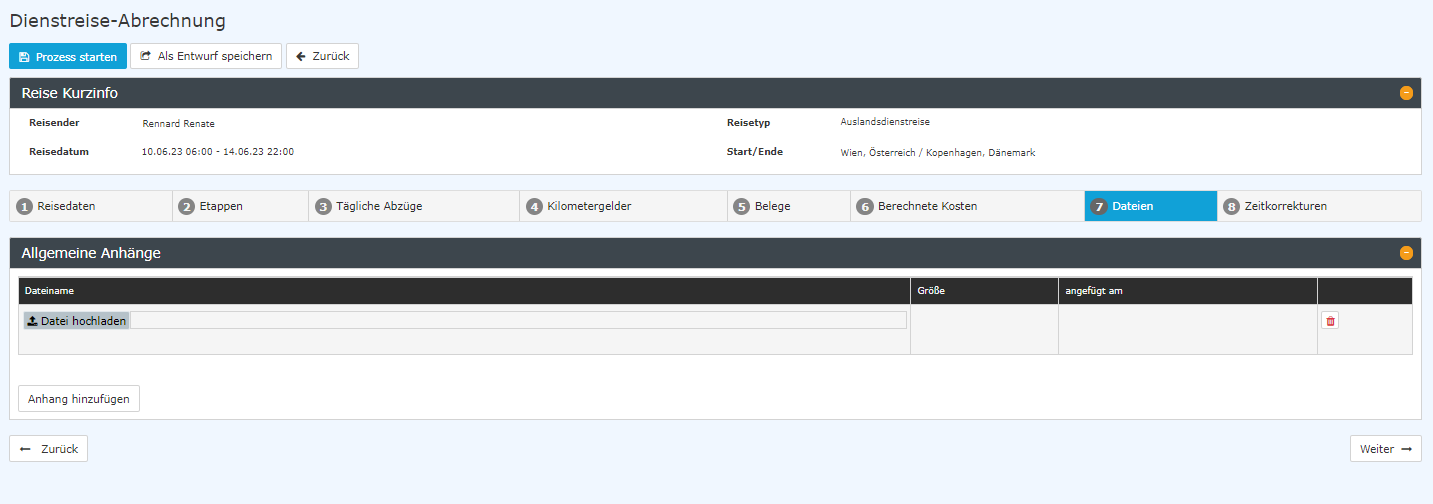Switch to the Etappen tab
Viewport: 1433px width, 504px height.
(240, 206)
